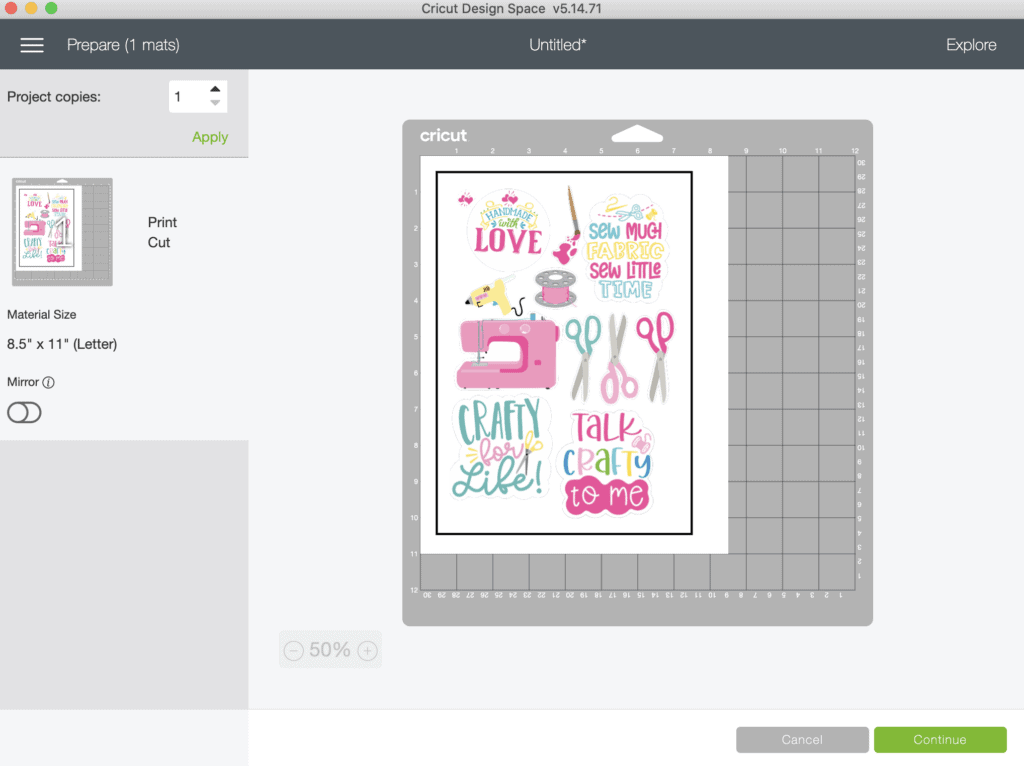Minimize the window with yellow button

31,8
